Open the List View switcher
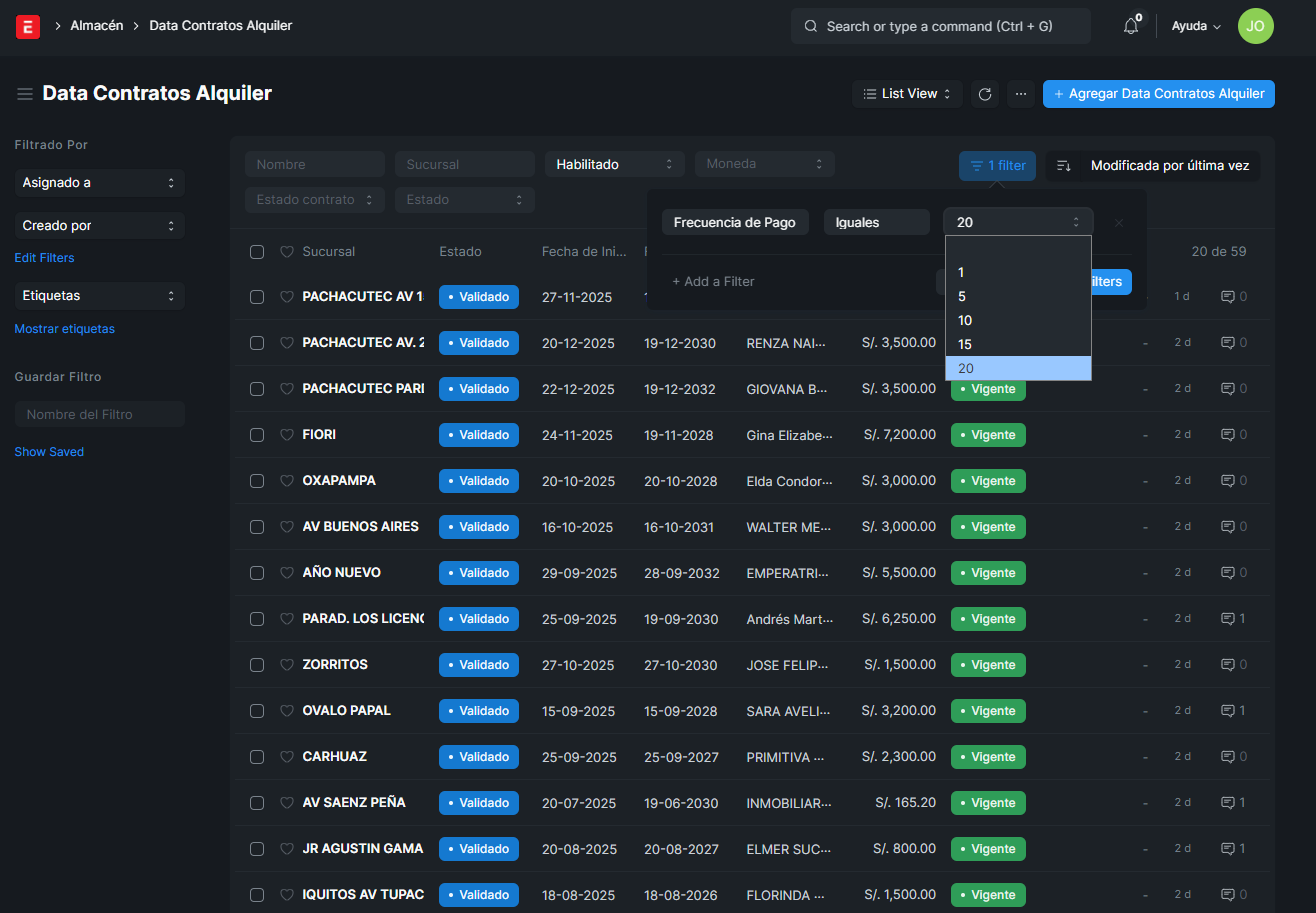 [907, 94]
